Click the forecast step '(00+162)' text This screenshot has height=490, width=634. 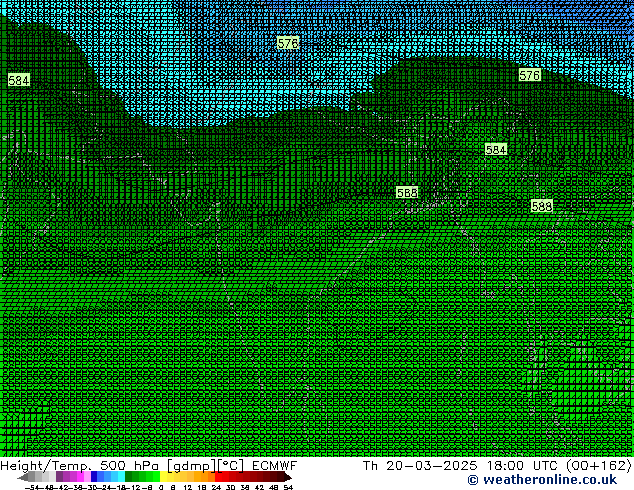coord(599,466)
